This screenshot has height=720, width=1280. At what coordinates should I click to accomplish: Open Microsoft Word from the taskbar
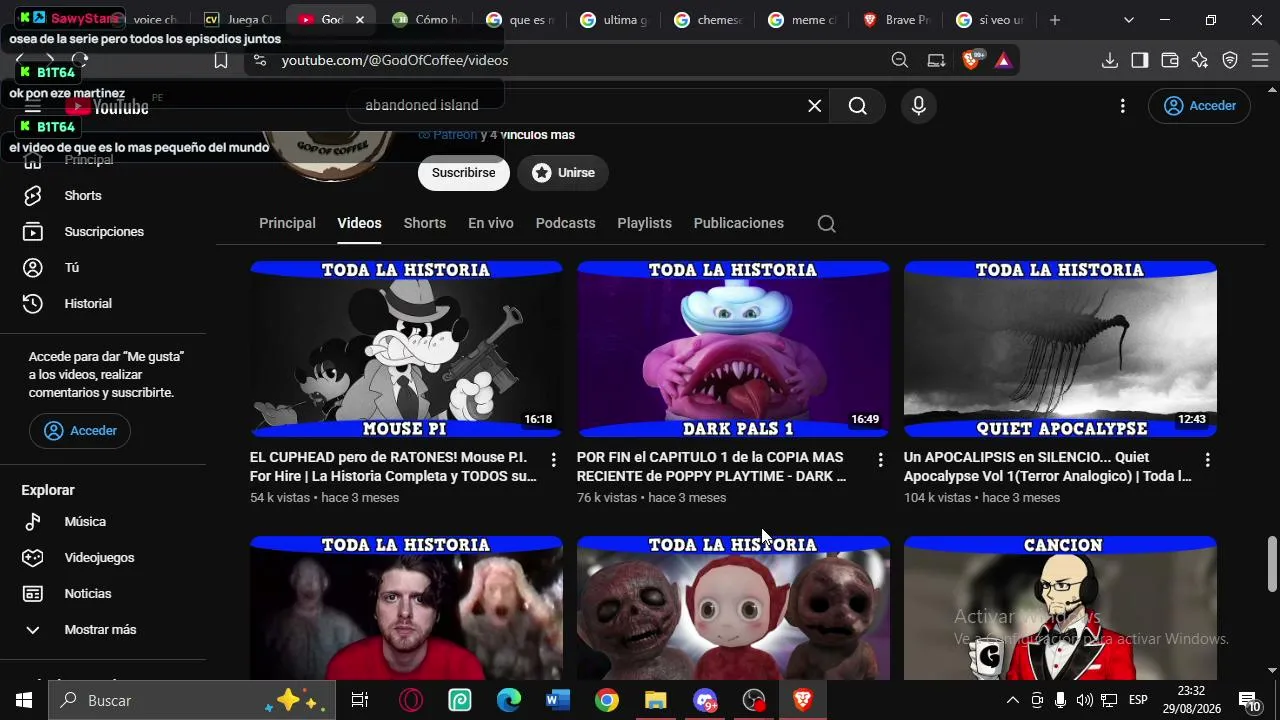558,700
